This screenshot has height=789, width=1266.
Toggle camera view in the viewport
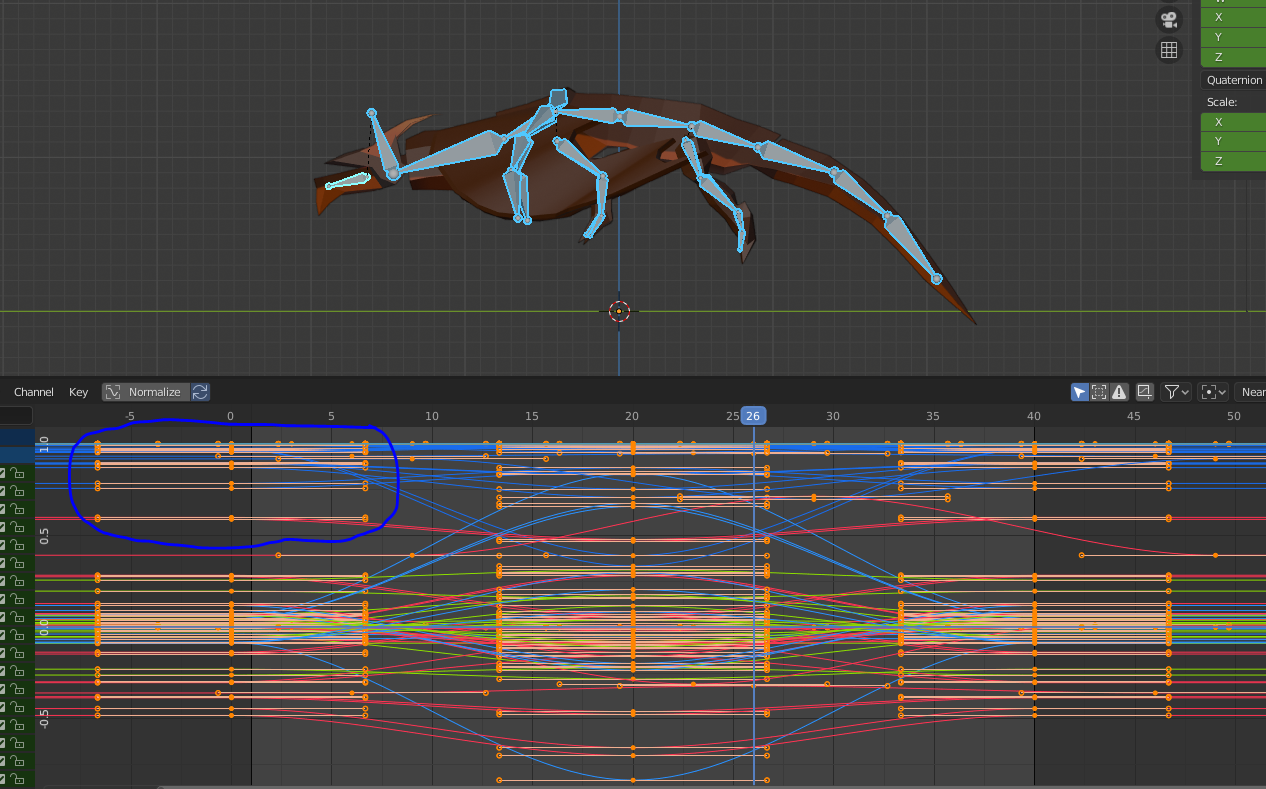(1168, 19)
